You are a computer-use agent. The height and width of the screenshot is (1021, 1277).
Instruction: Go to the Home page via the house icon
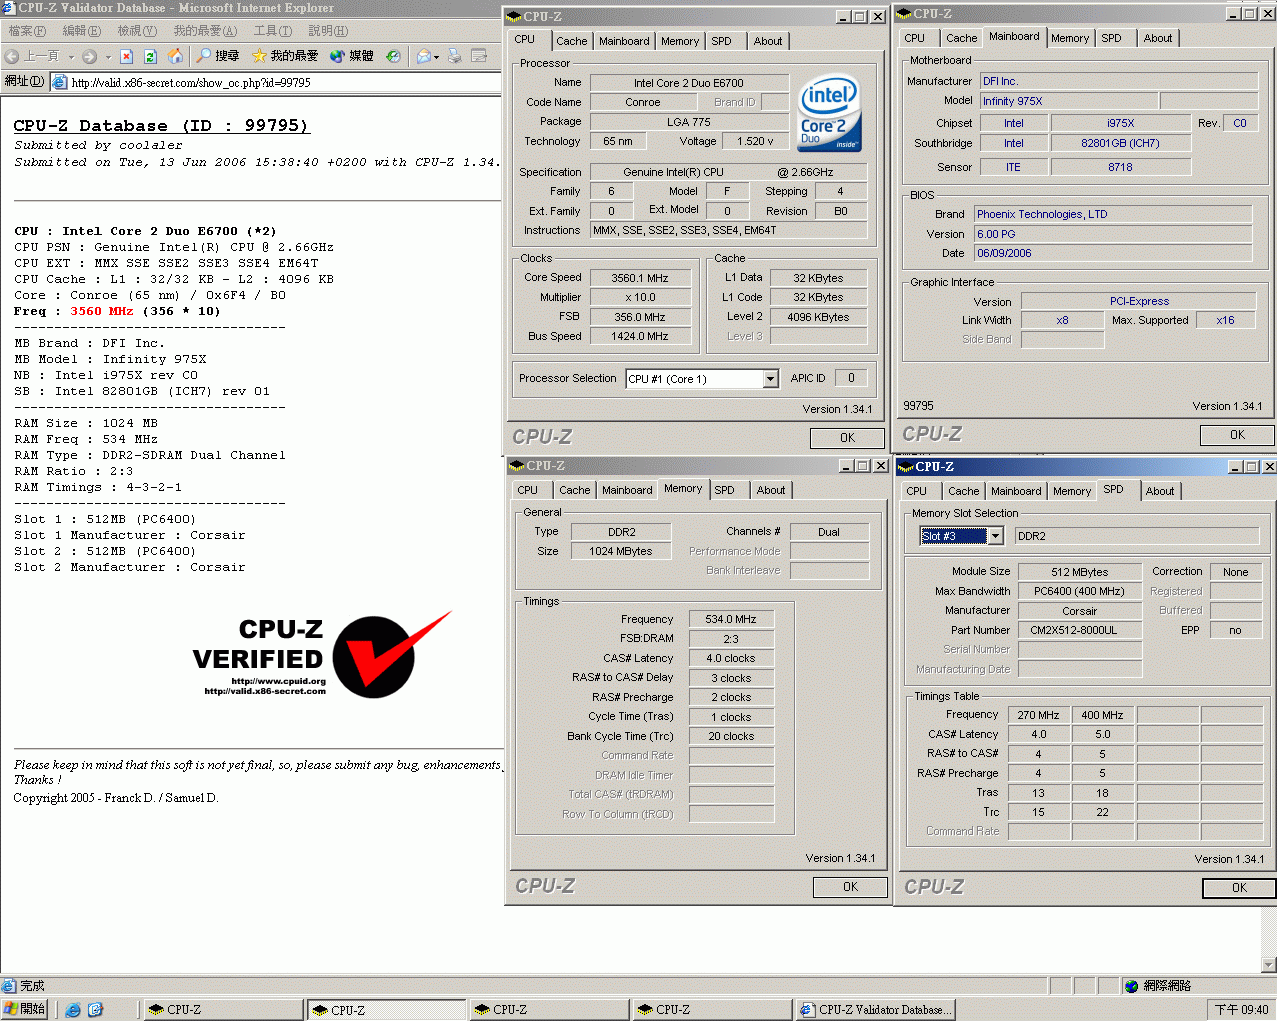pos(175,56)
